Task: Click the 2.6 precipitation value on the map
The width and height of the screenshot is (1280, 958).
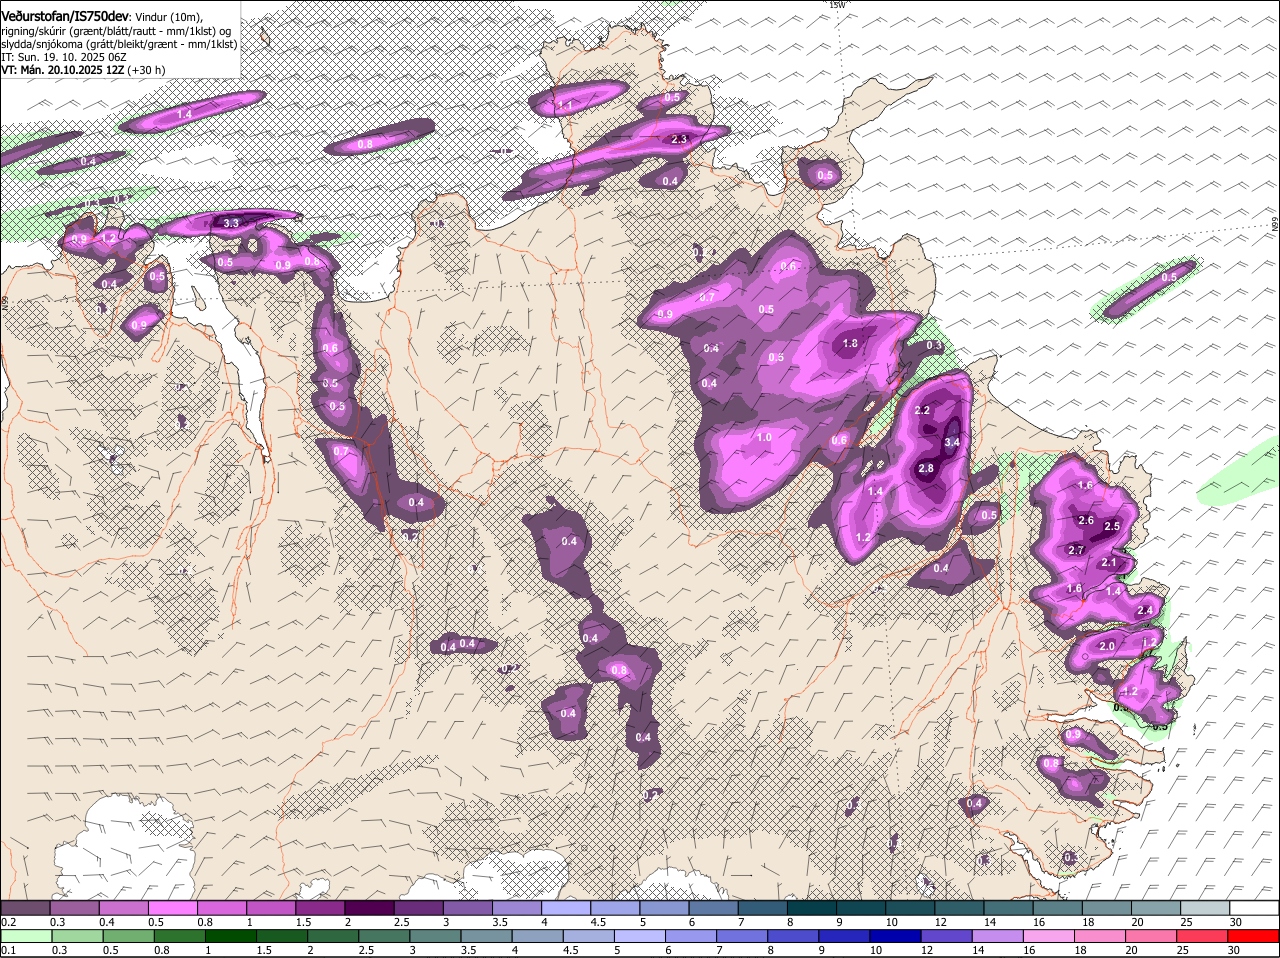Action: pos(1086,520)
